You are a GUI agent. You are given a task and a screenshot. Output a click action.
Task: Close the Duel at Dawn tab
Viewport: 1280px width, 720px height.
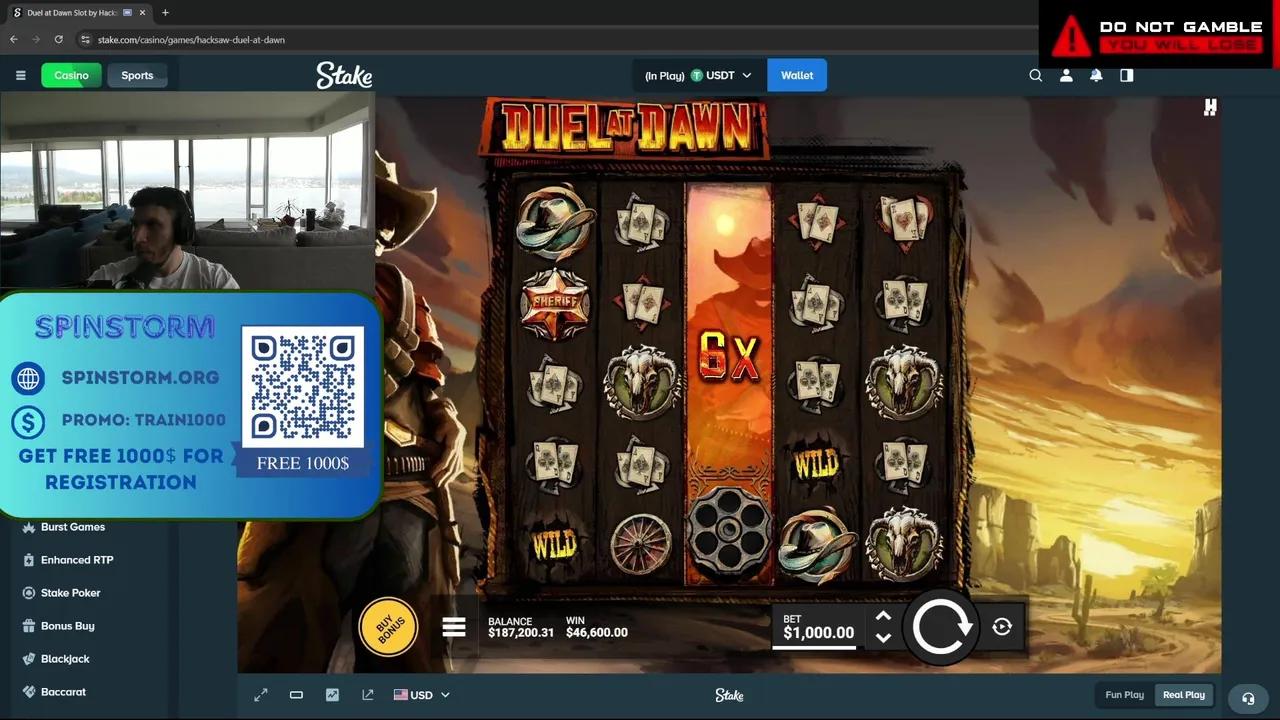(141, 13)
